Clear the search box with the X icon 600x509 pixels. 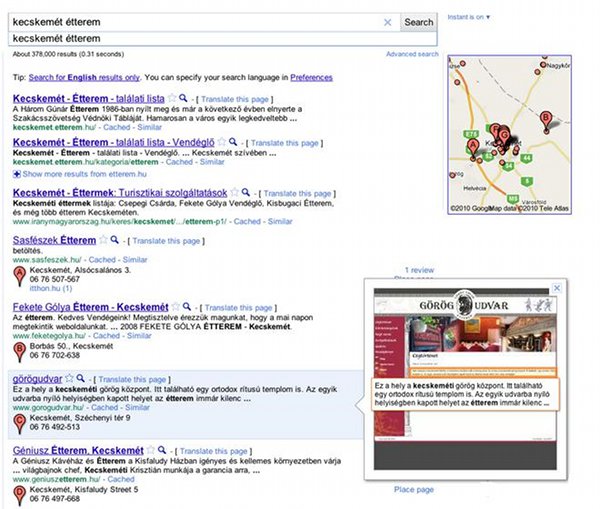click(x=387, y=23)
